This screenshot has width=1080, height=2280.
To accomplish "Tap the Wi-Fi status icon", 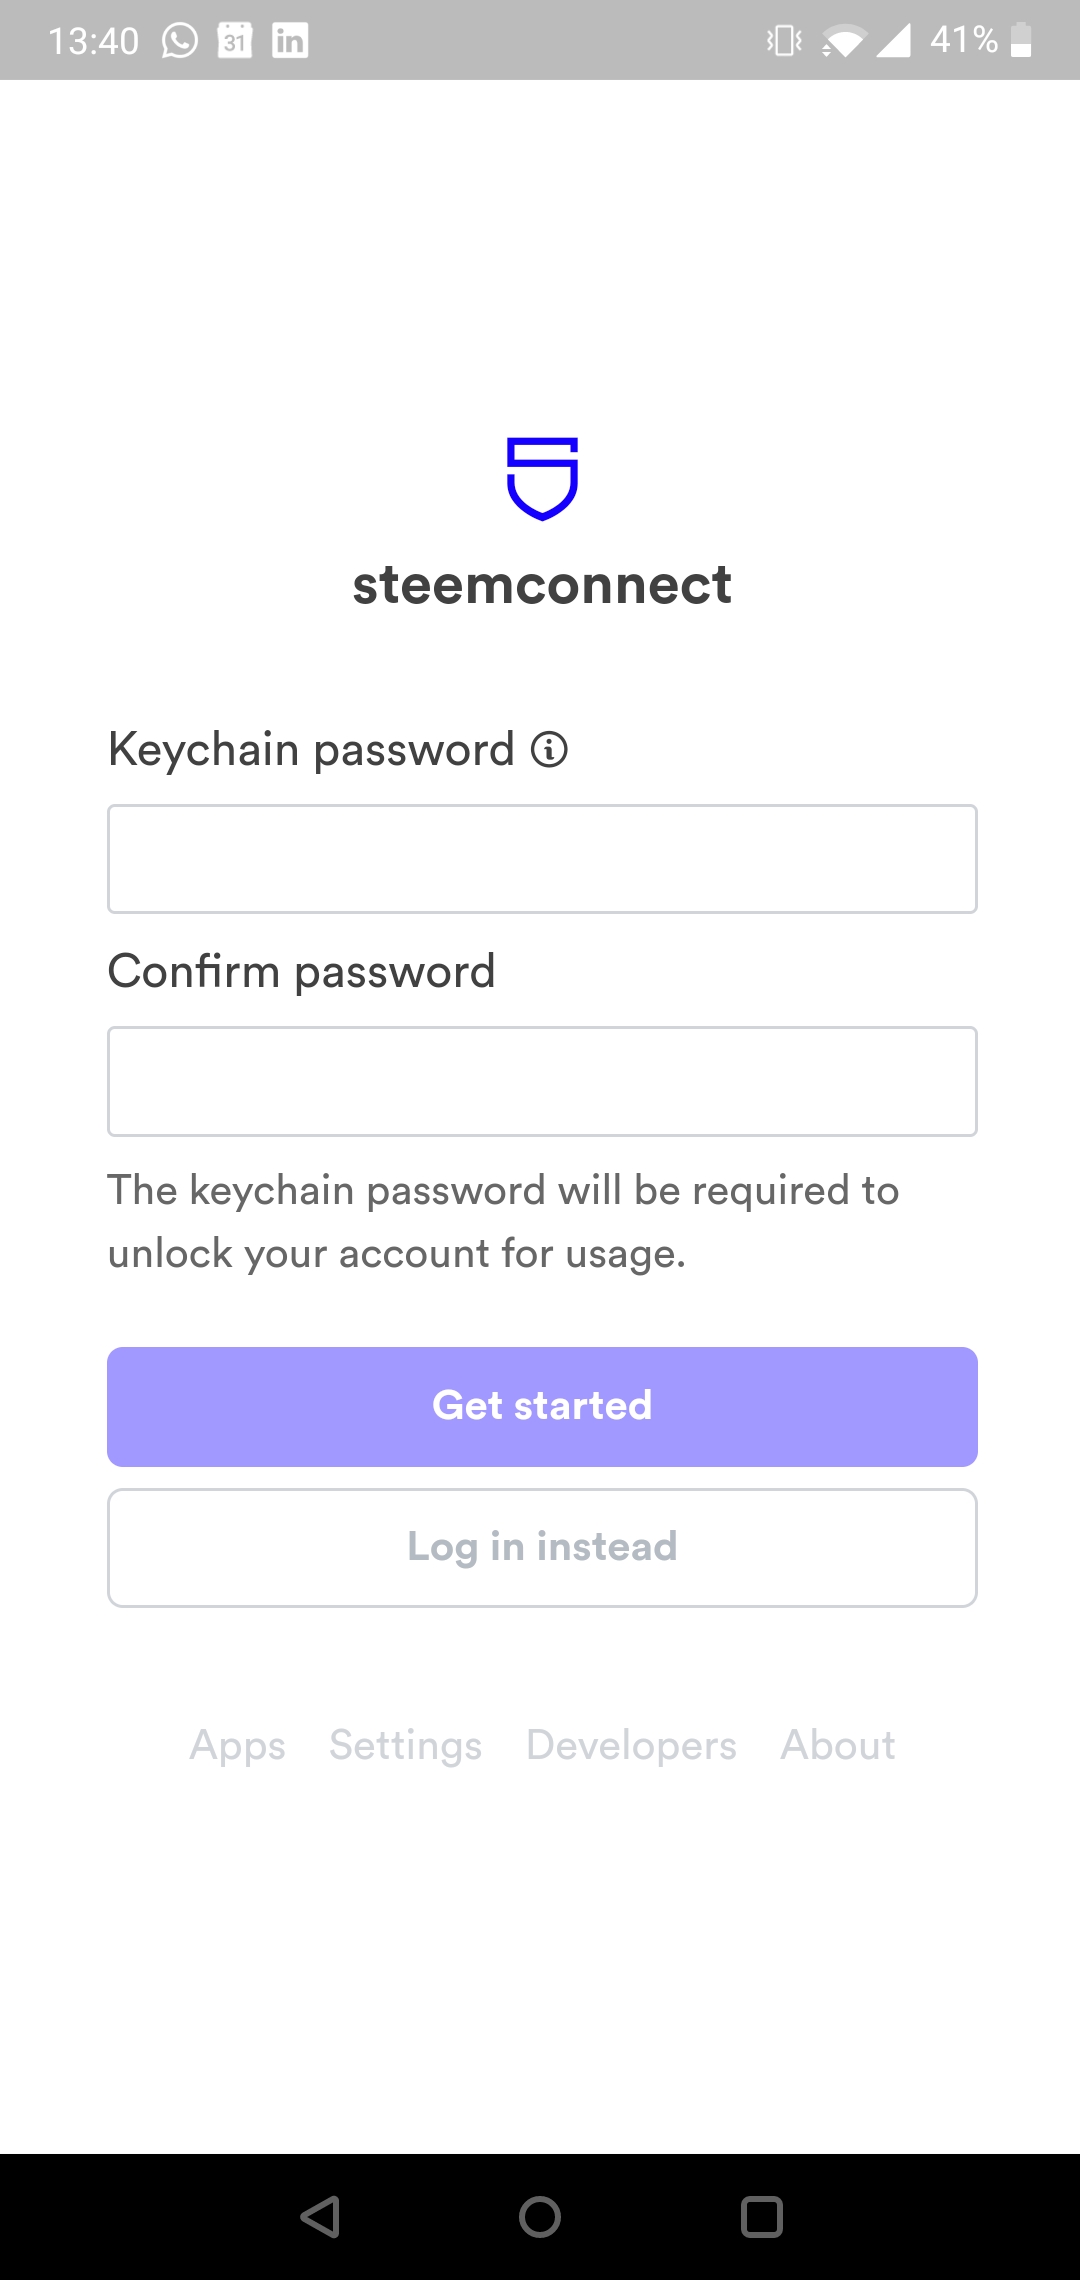I will coord(843,41).
